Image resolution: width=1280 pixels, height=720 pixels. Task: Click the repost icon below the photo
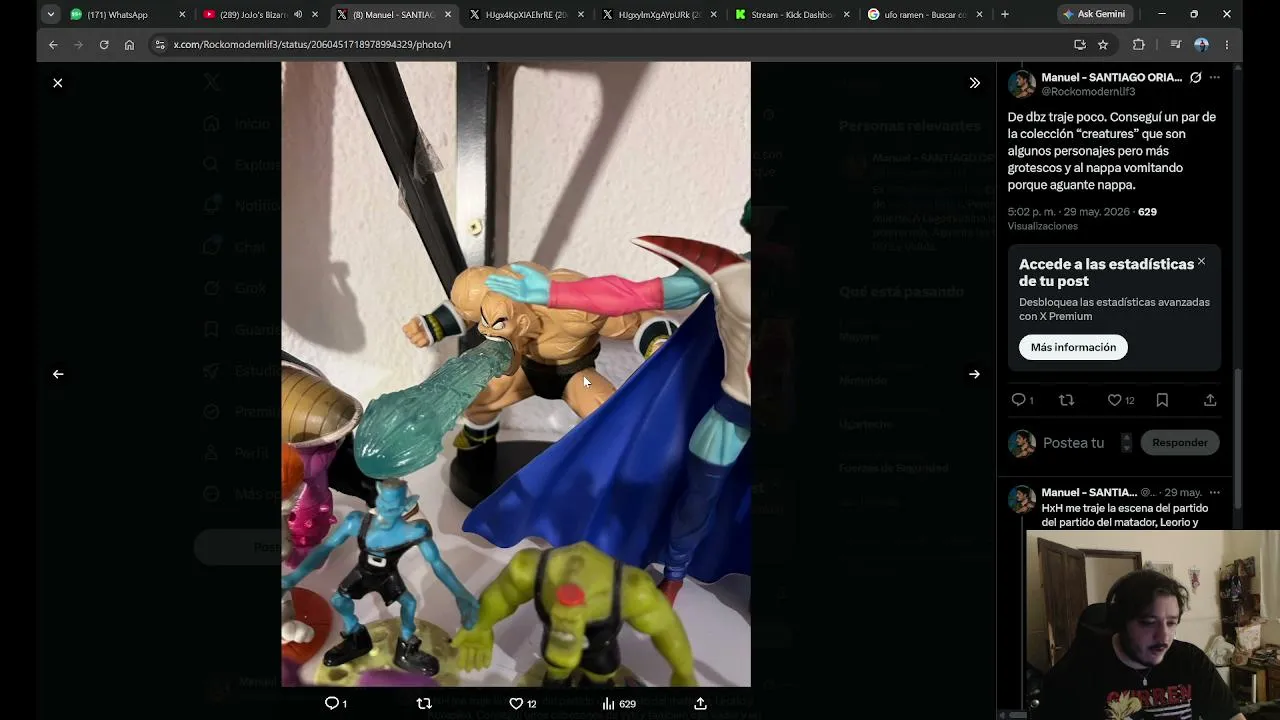[424, 704]
